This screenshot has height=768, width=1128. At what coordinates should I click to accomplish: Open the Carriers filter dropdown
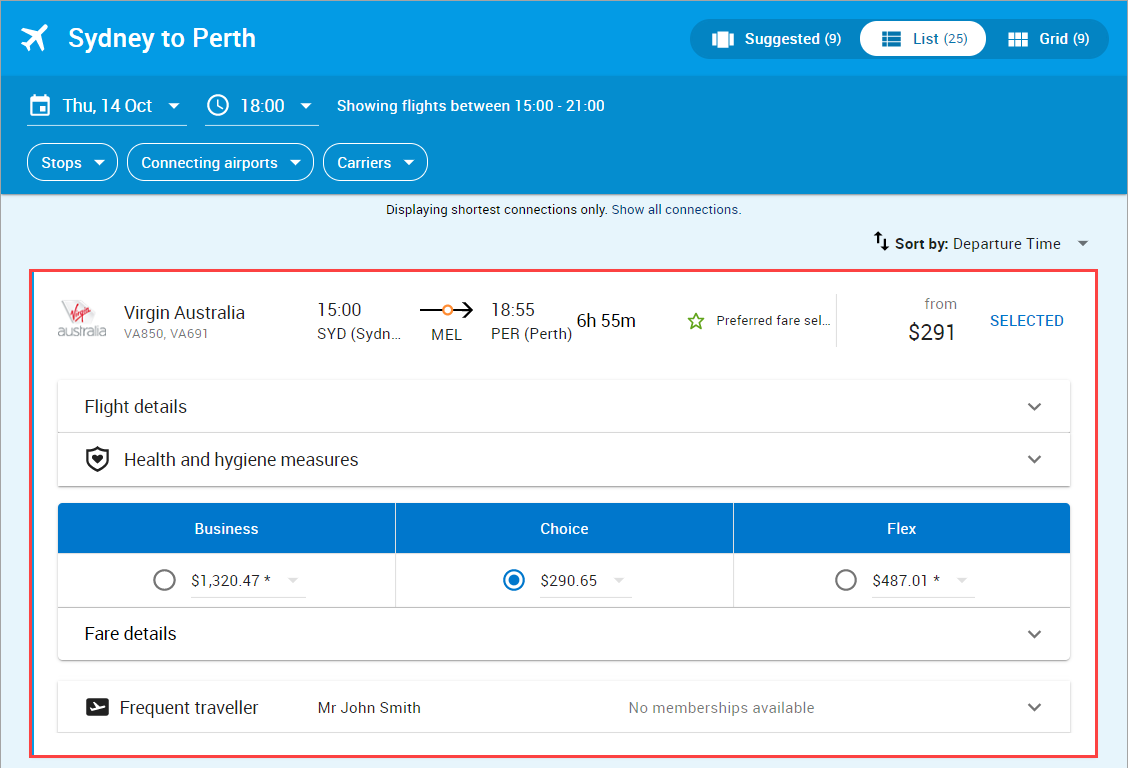(376, 163)
